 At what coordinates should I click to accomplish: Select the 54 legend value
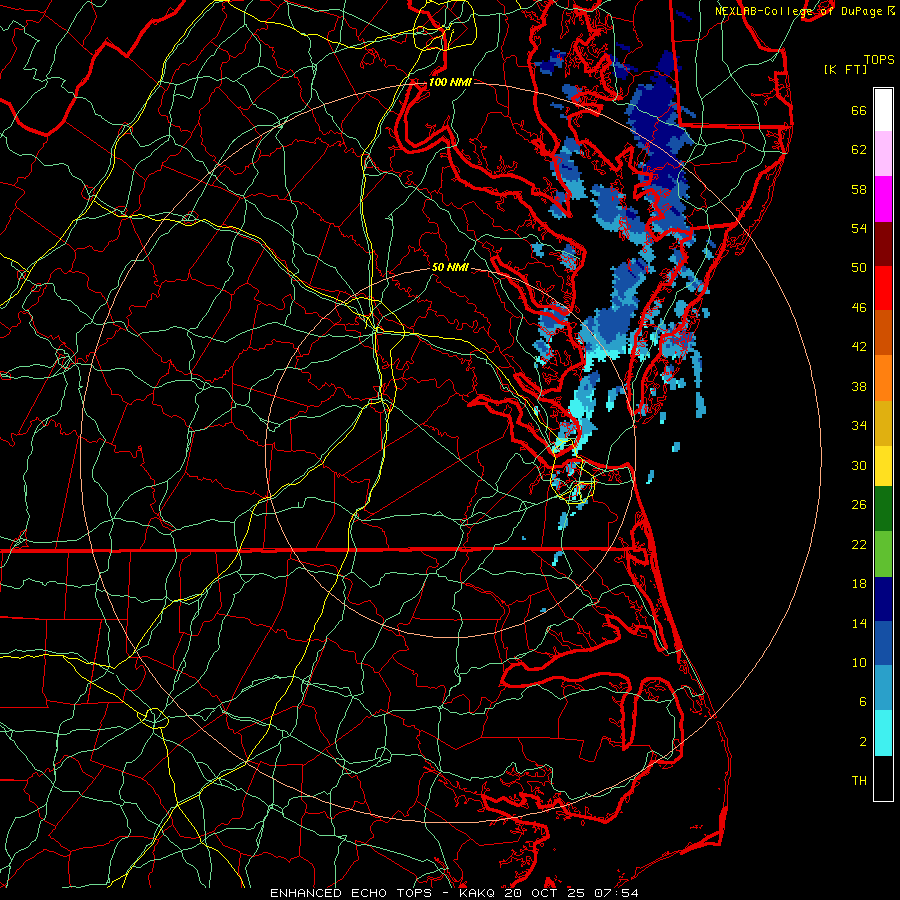point(859,228)
